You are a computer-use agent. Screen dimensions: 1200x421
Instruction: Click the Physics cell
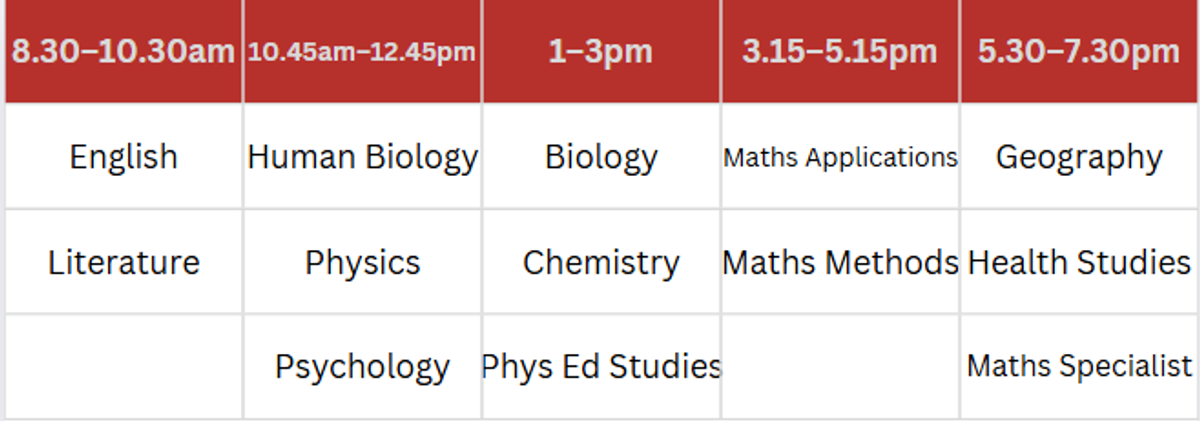click(x=362, y=262)
